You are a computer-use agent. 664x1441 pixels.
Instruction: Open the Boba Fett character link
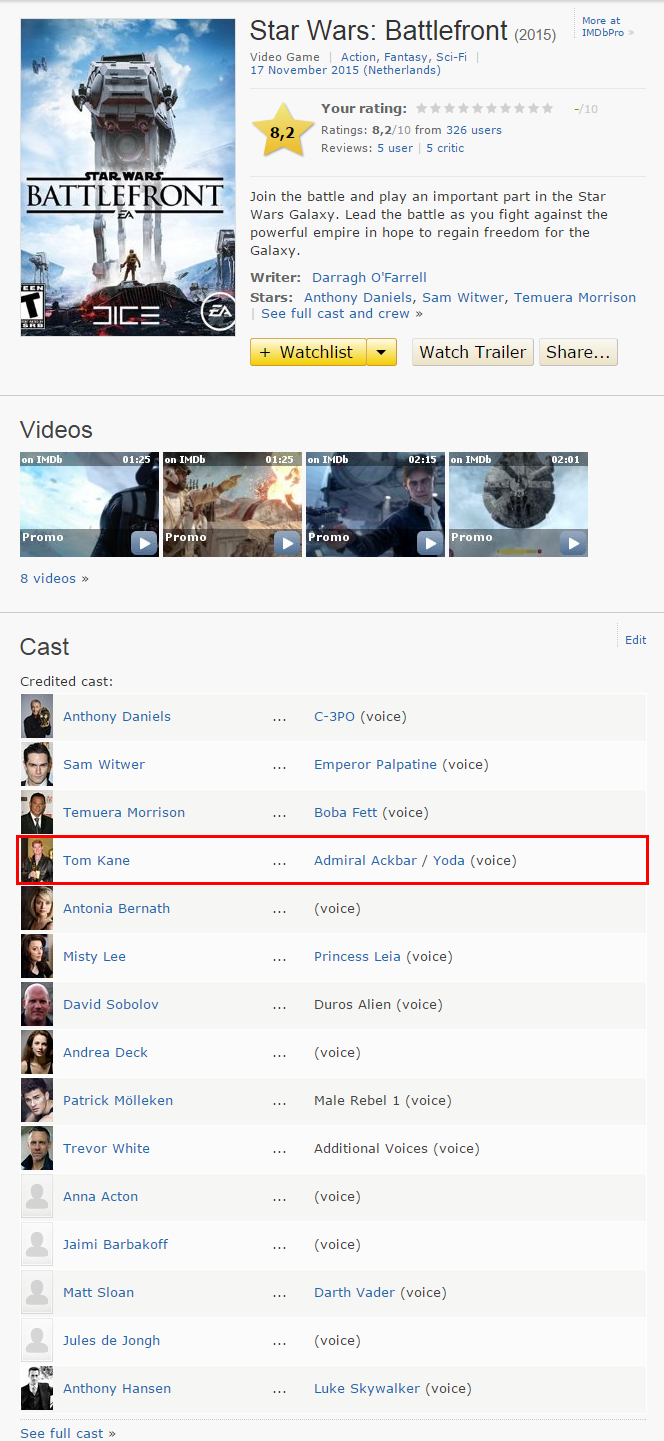pyautogui.click(x=346, y=812)
